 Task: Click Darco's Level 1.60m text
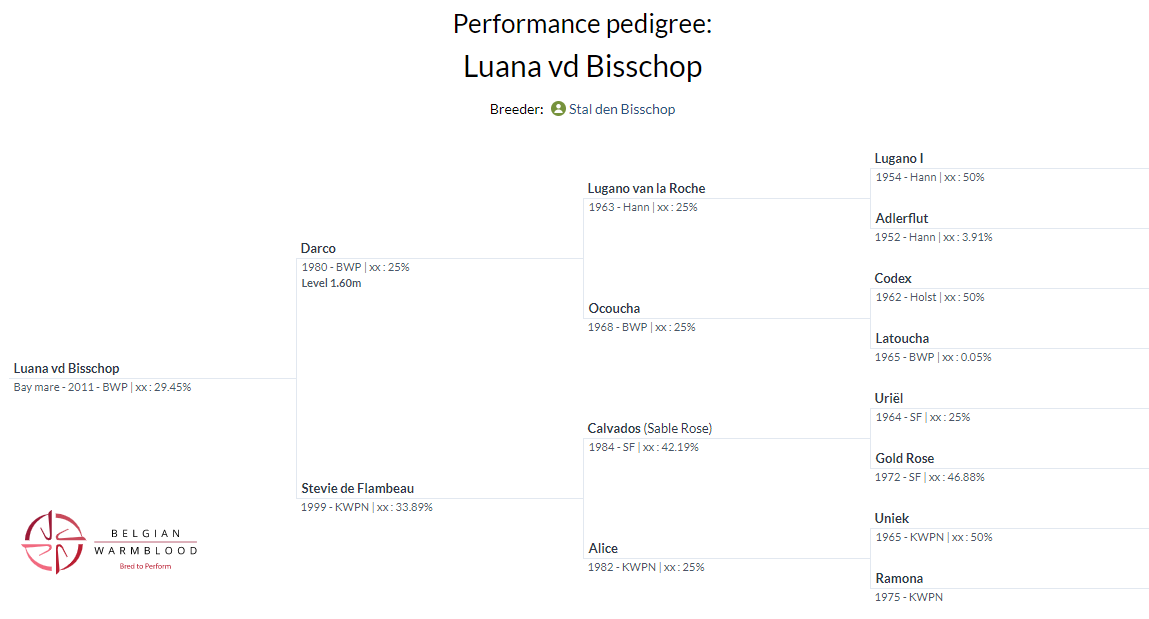click(x=331, y=283)
